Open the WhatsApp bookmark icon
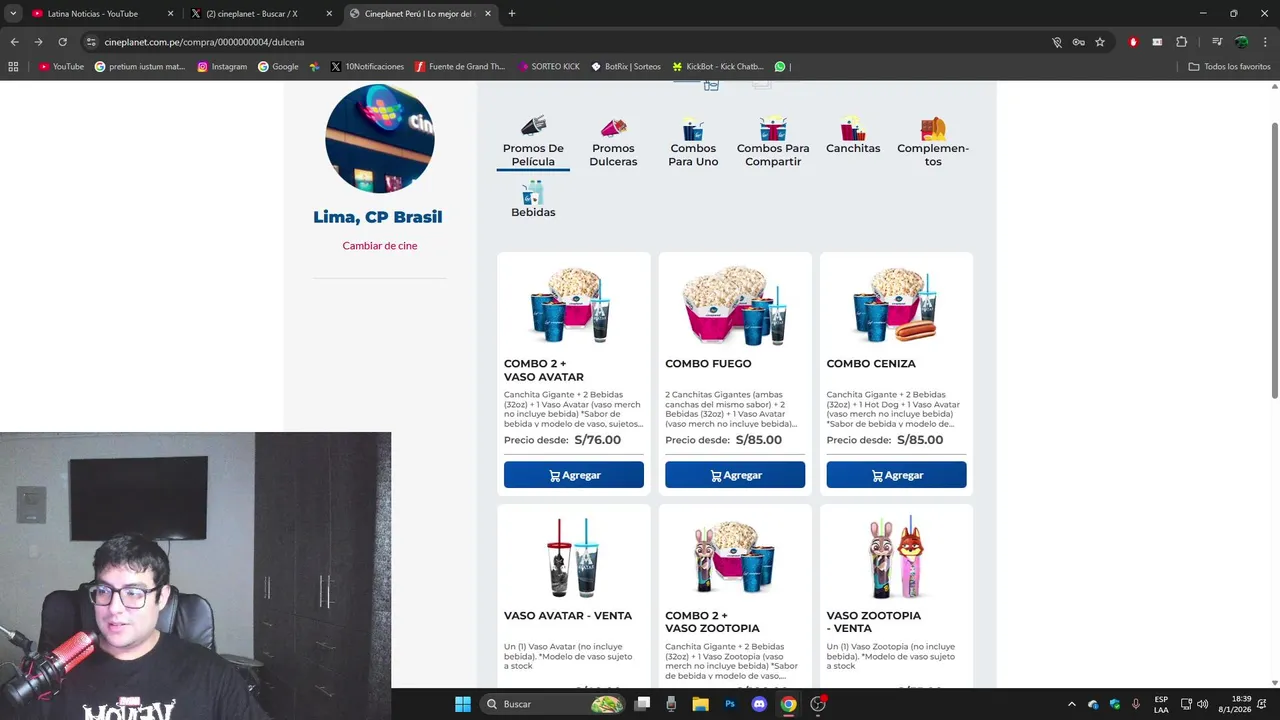1280x720 pixels. [780, 67]
